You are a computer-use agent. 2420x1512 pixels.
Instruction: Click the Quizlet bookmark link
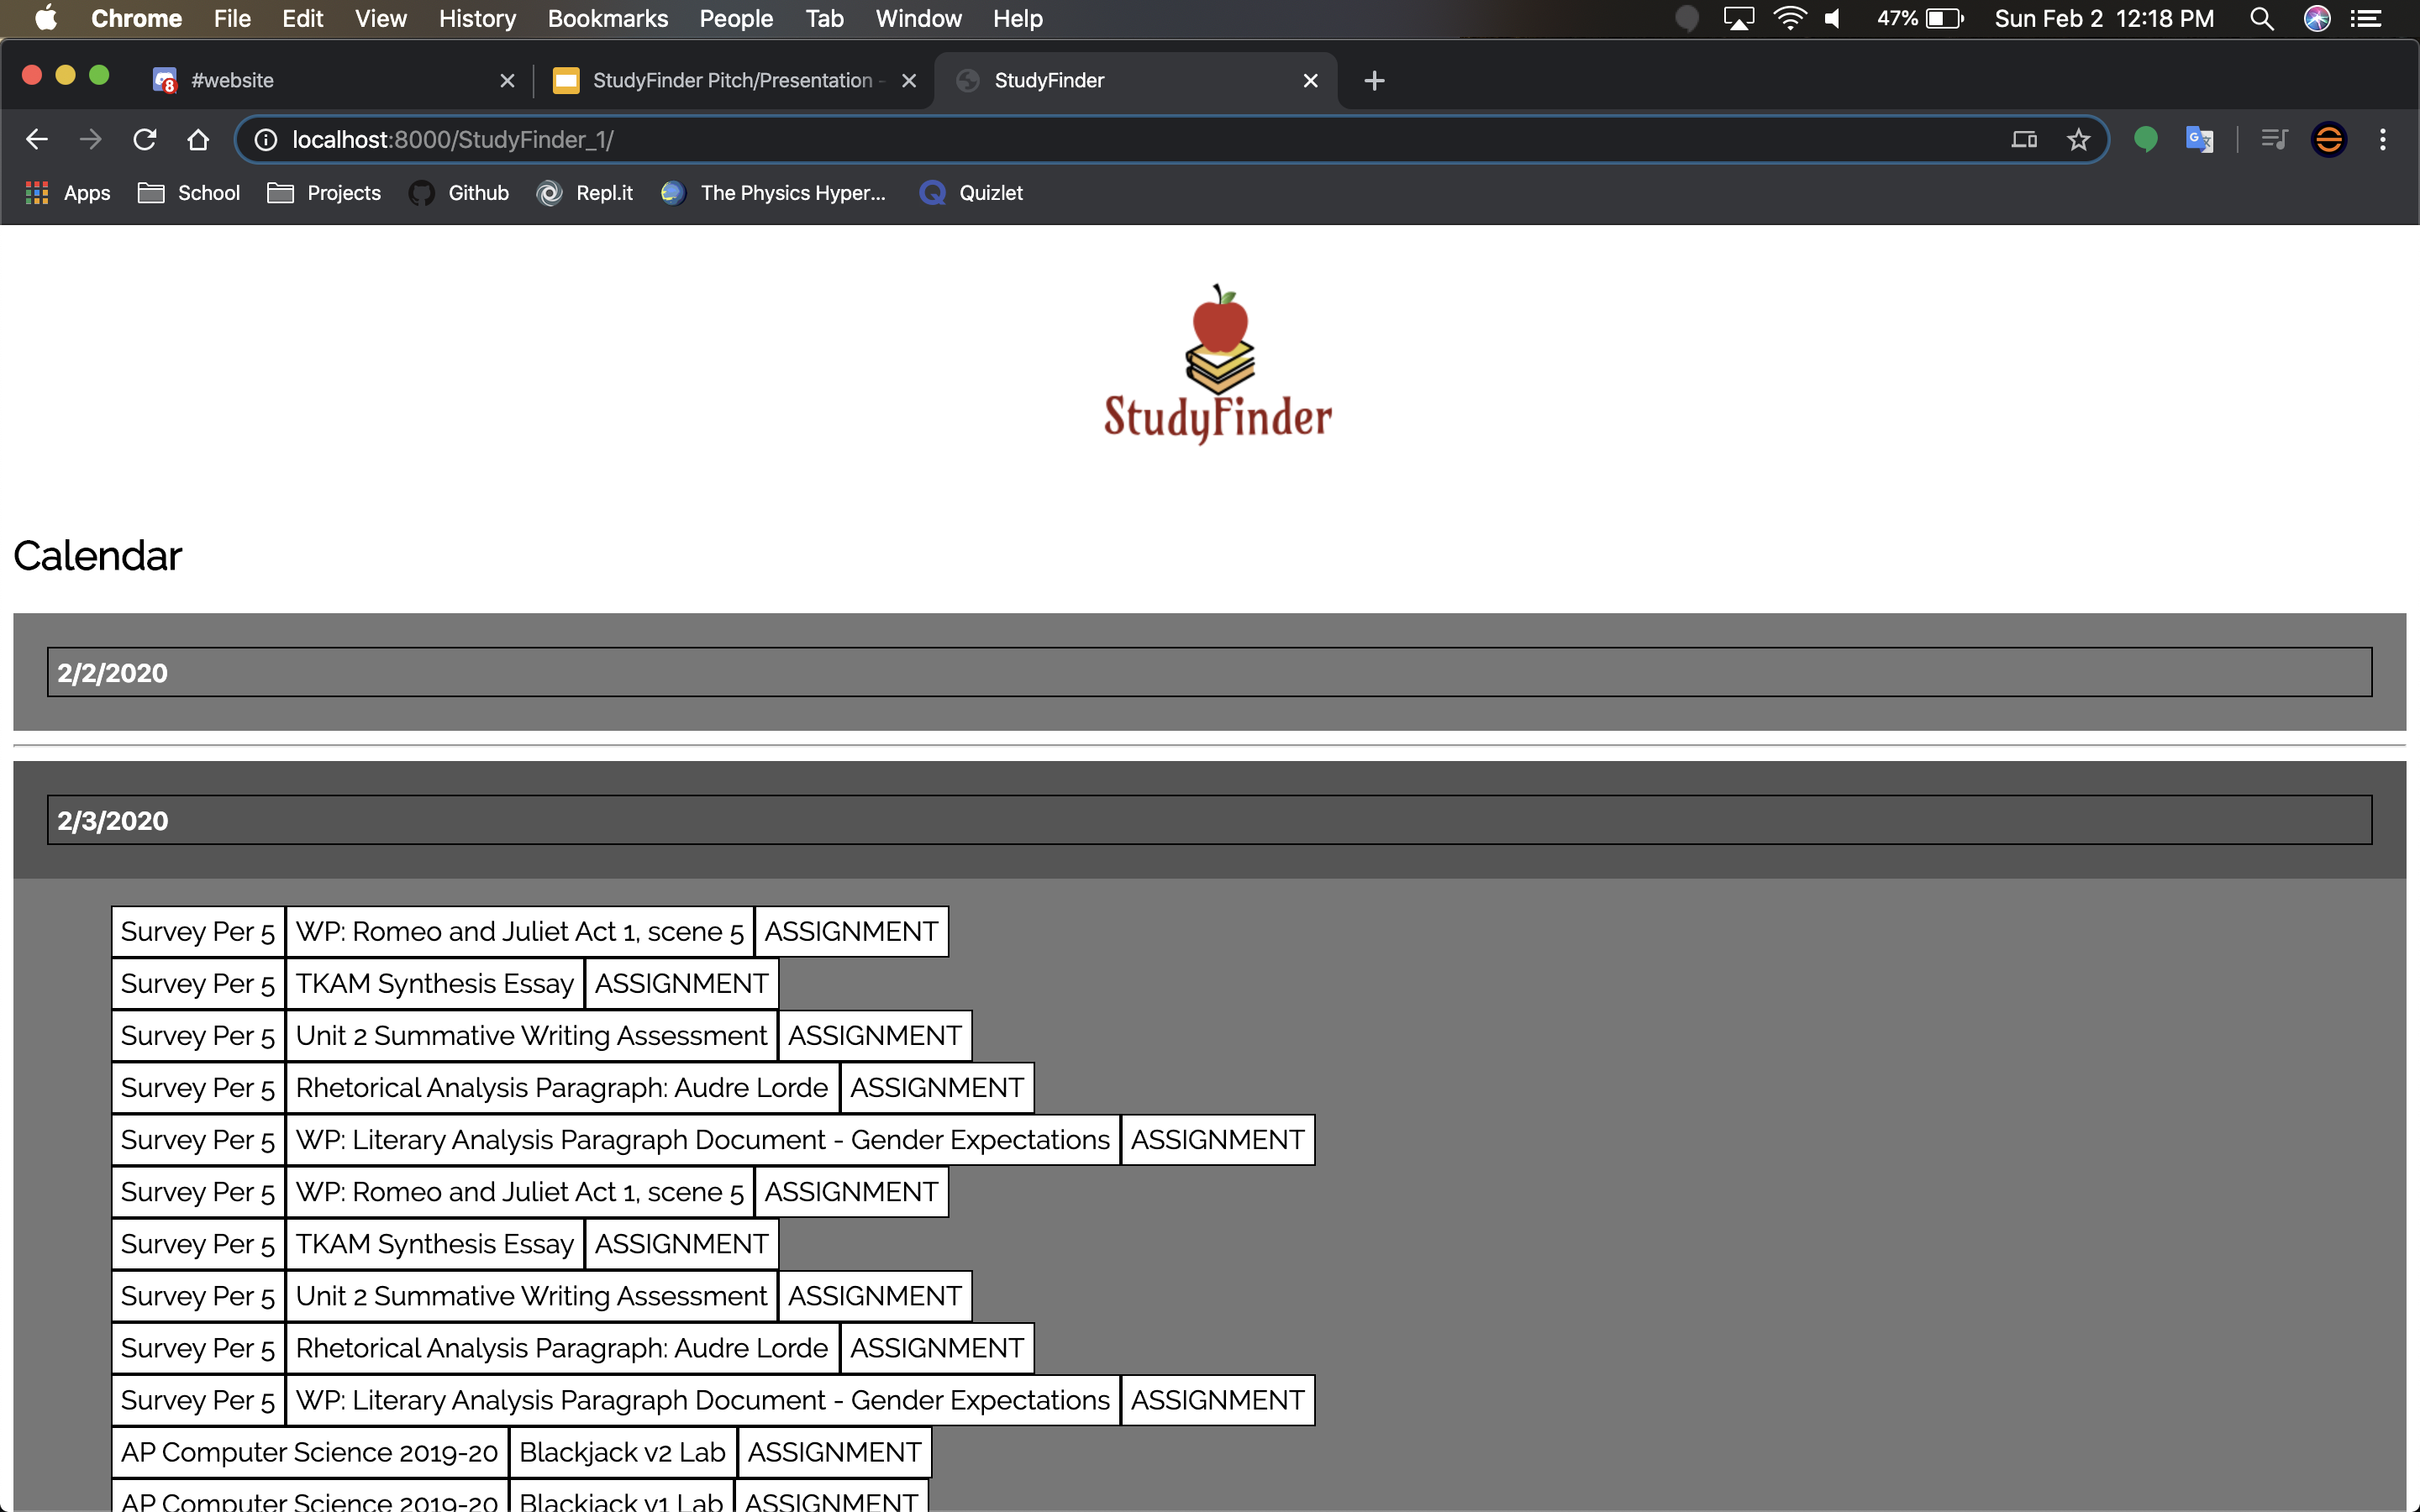pyautogui.click(x=971, y=193)
